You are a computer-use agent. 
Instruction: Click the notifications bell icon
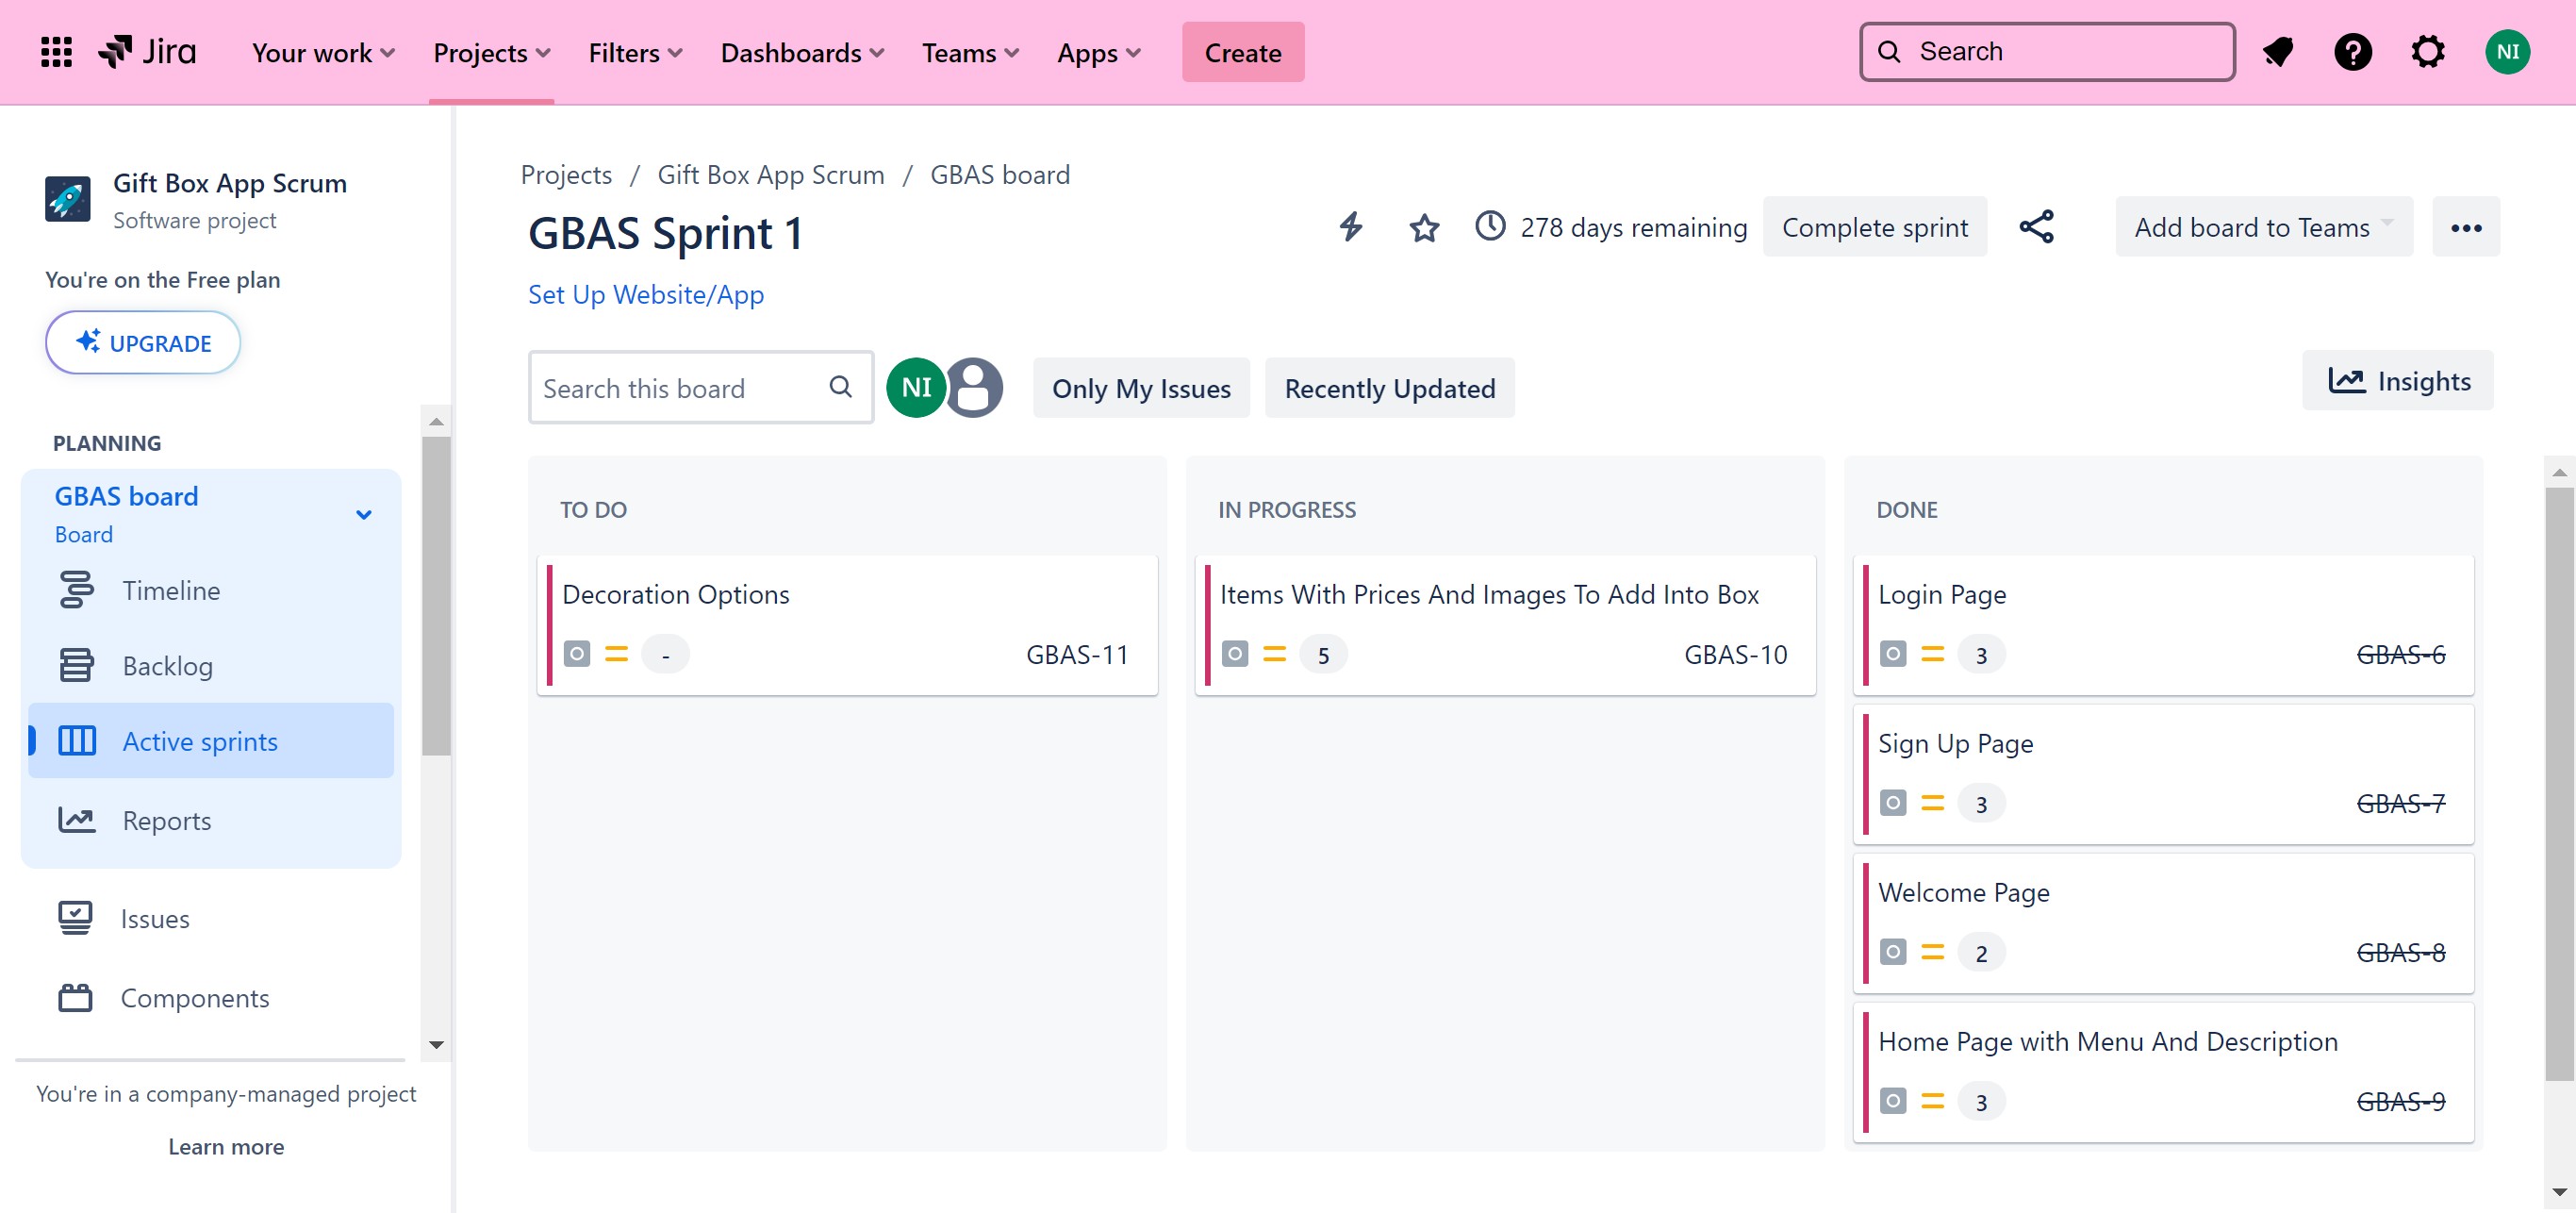click(x=2277, y=52)
